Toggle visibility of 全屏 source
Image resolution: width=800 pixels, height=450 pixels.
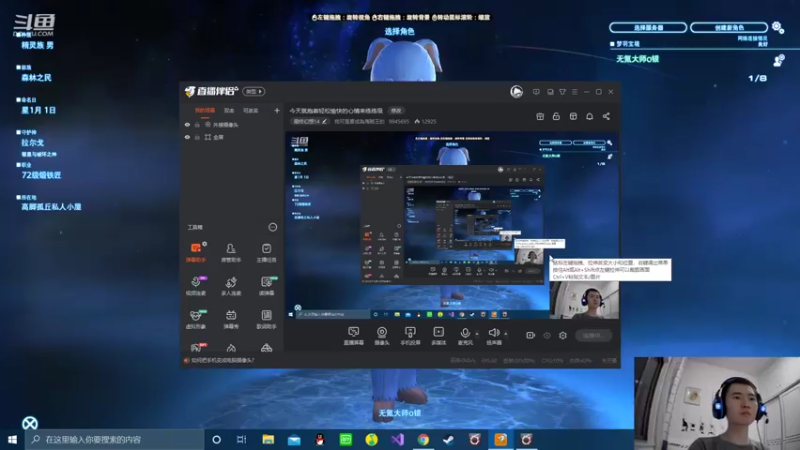pyautogui.click(x=187, y=137)
